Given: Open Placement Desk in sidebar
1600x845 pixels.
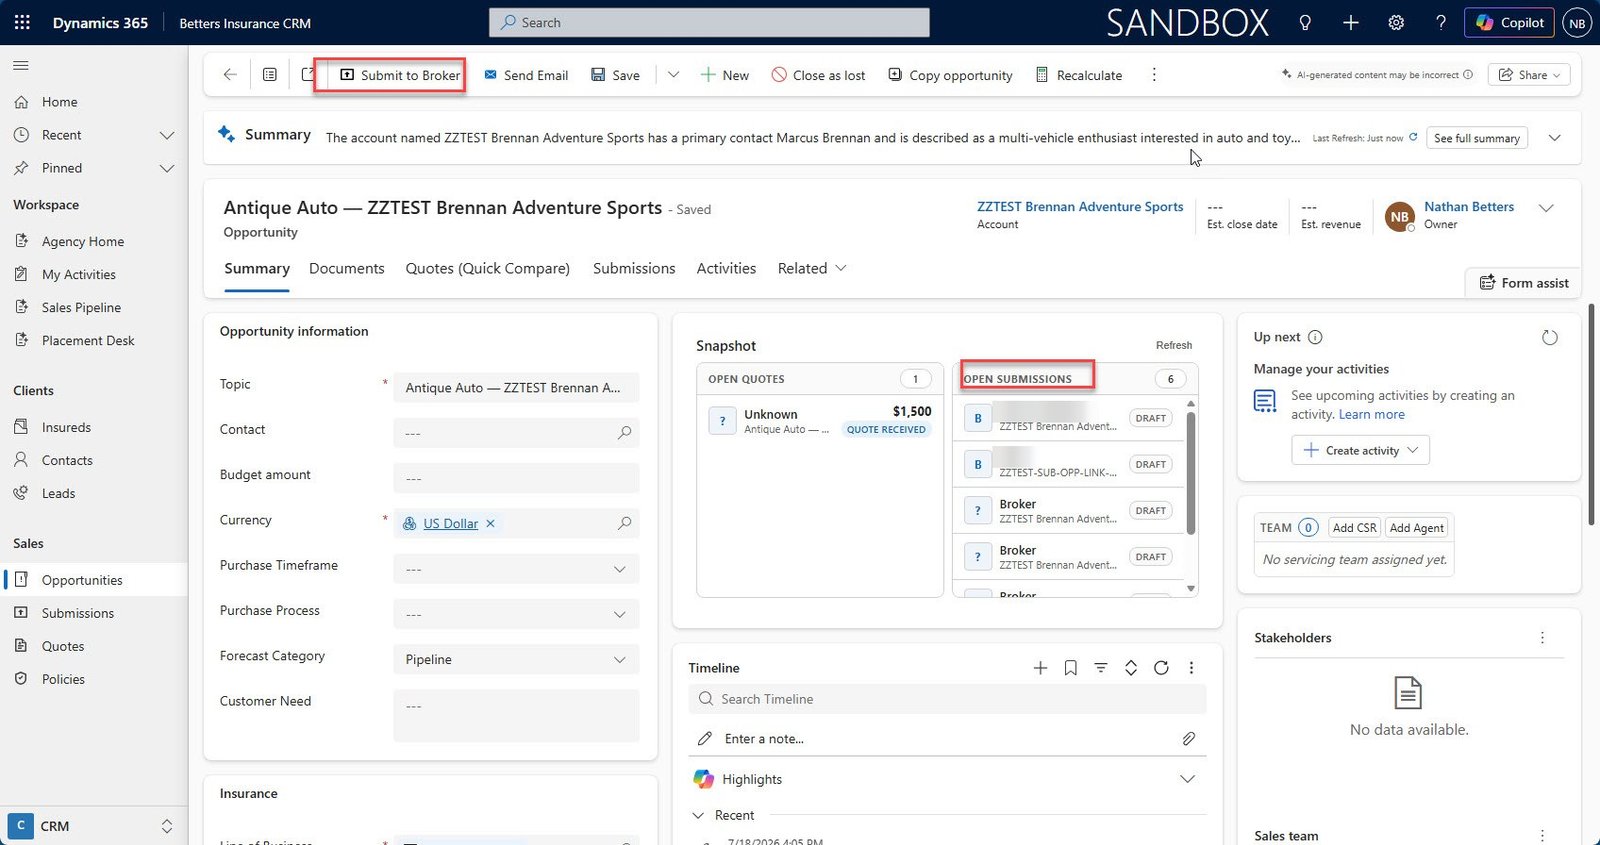Looking at the screenshot, I should (88, 341).
